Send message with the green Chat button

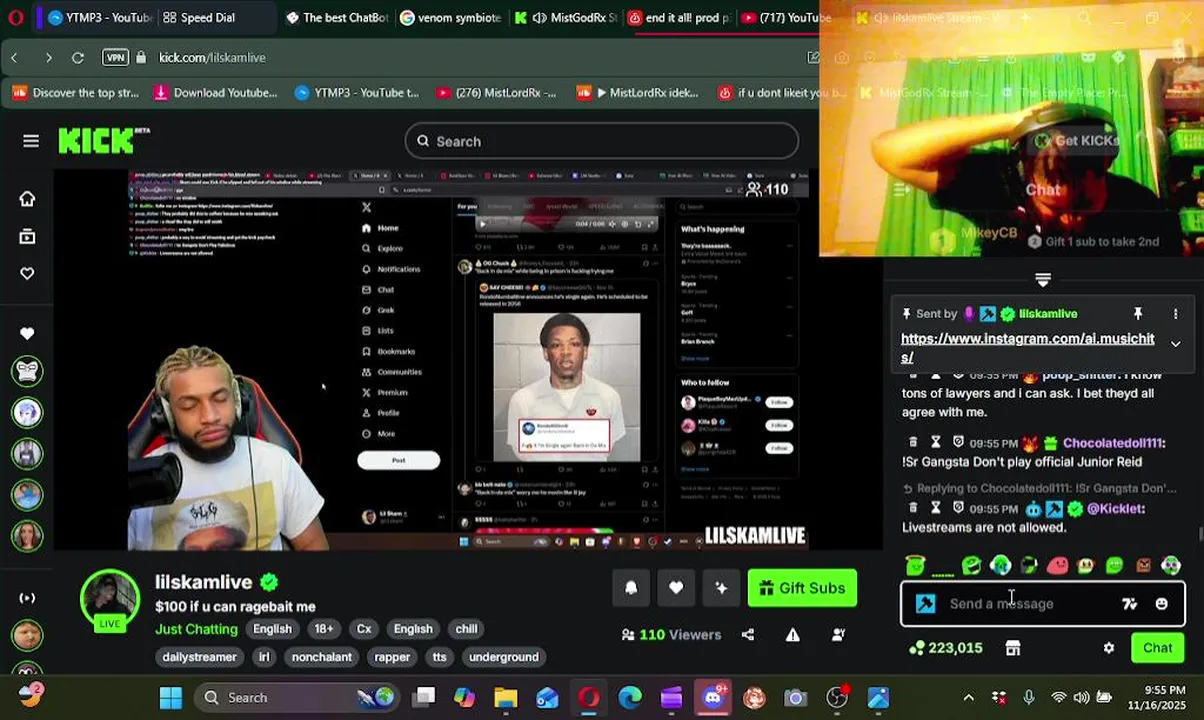tap(1158, 648)
